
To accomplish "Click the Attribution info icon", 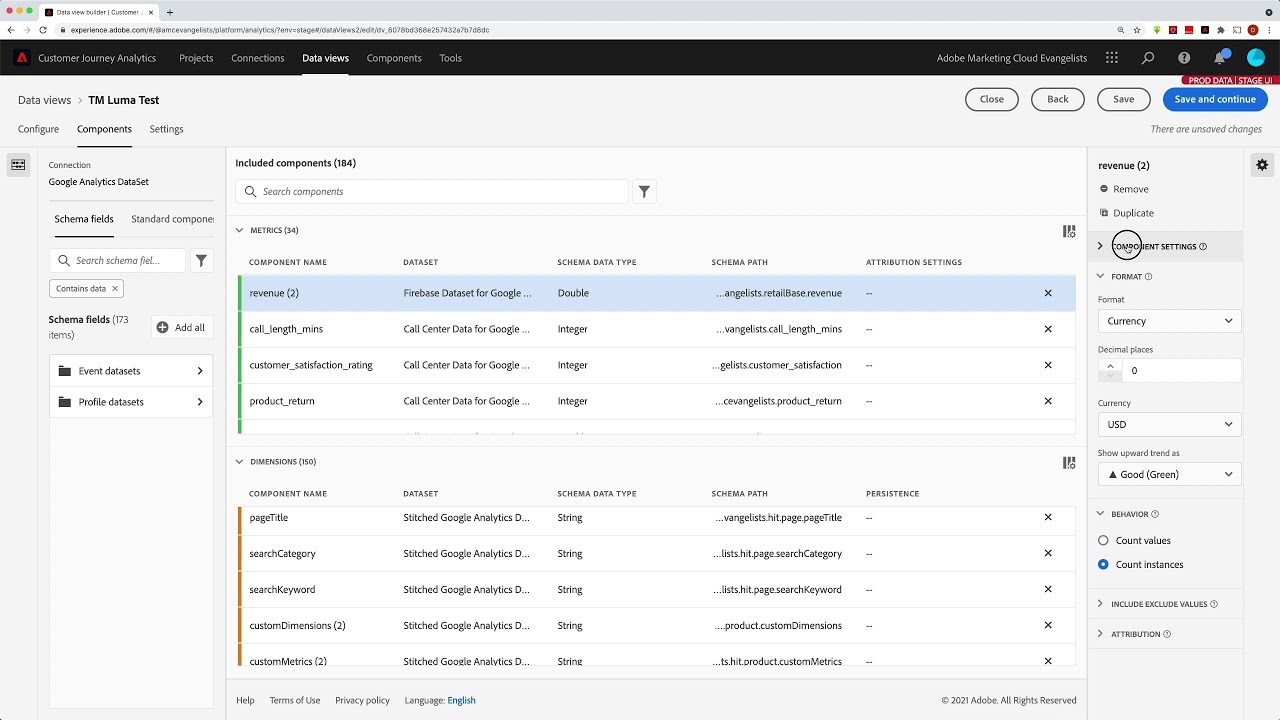I will tap(1167, 634).
